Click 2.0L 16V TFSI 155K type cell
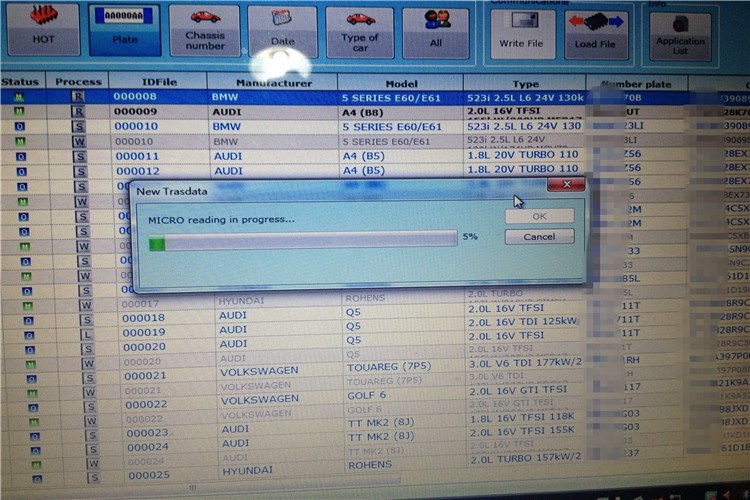 tap(522, 431)
